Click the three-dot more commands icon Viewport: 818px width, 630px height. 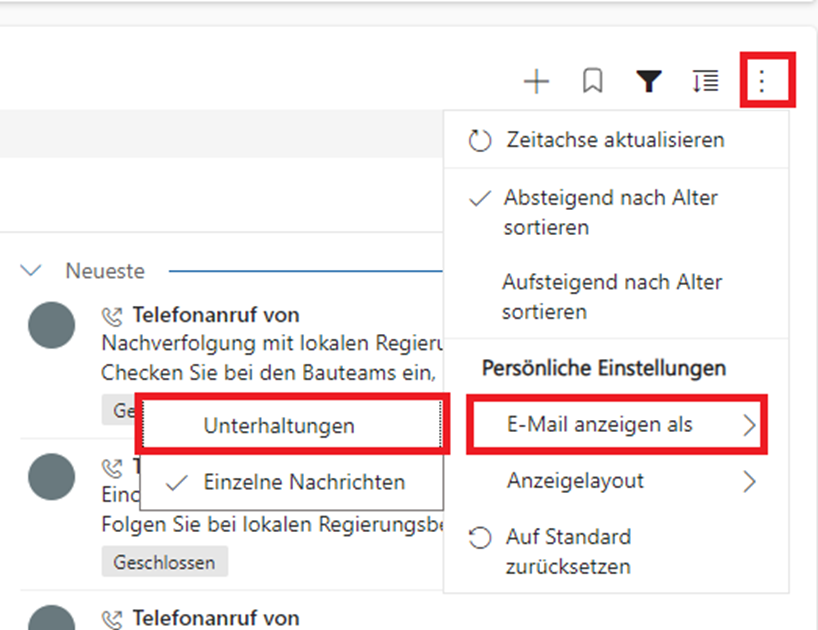(x=762, y=81)
